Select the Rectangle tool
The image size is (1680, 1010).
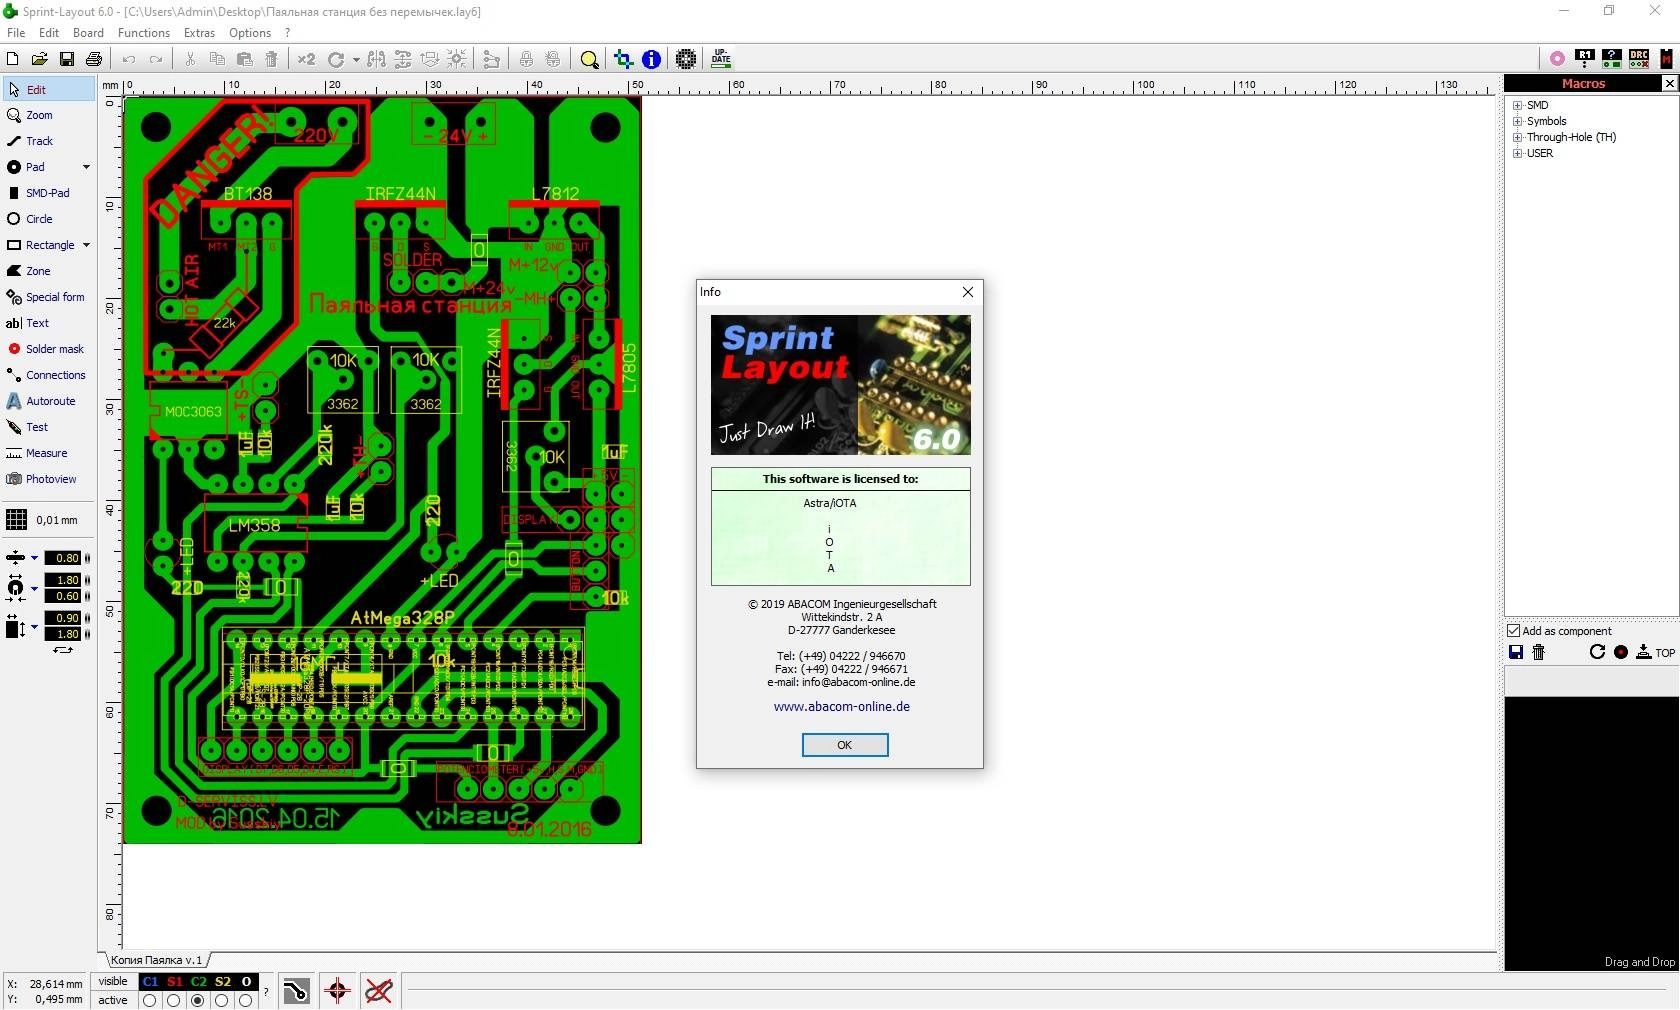[x=40, y=245]
